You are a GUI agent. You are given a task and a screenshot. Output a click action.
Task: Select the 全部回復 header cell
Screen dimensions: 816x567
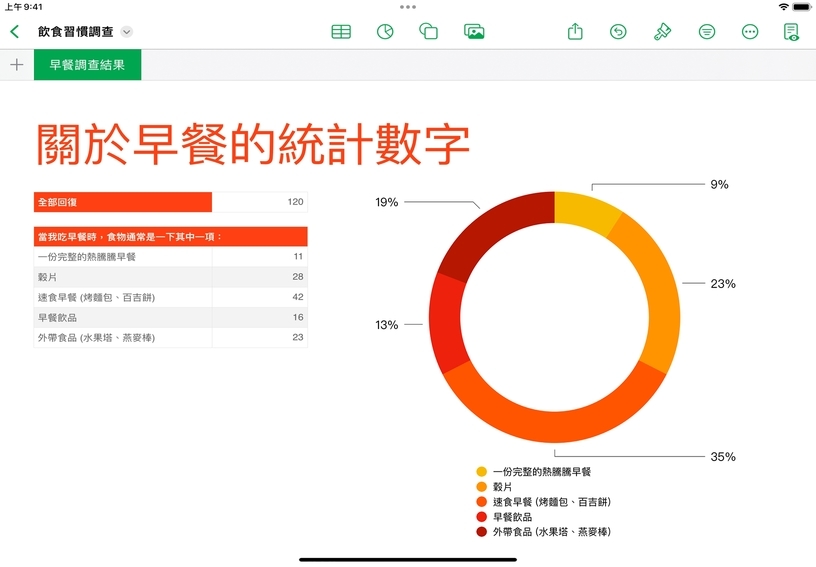click(122, 202)
